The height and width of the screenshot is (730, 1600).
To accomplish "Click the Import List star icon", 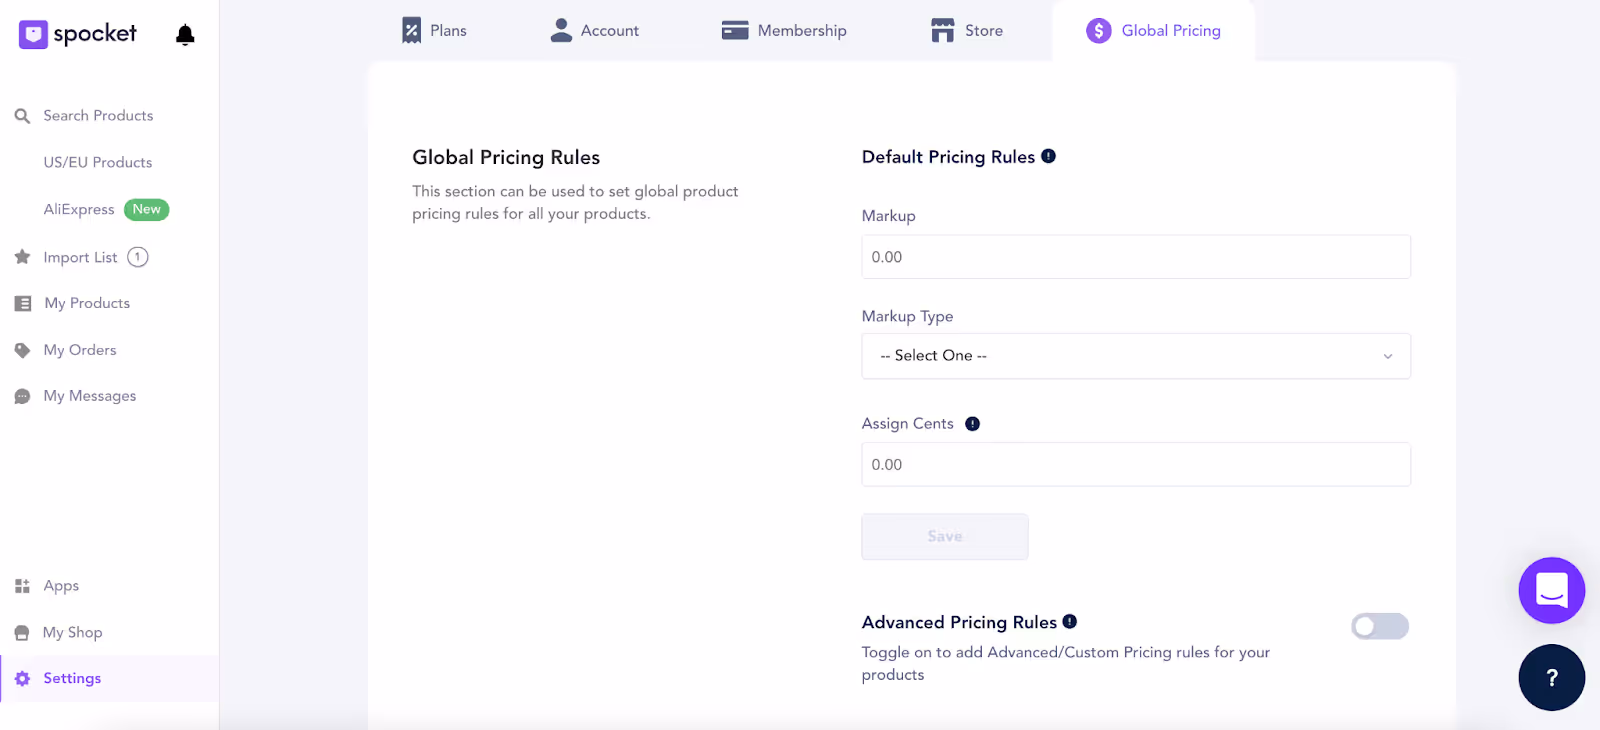I will [x=22, y=256].
